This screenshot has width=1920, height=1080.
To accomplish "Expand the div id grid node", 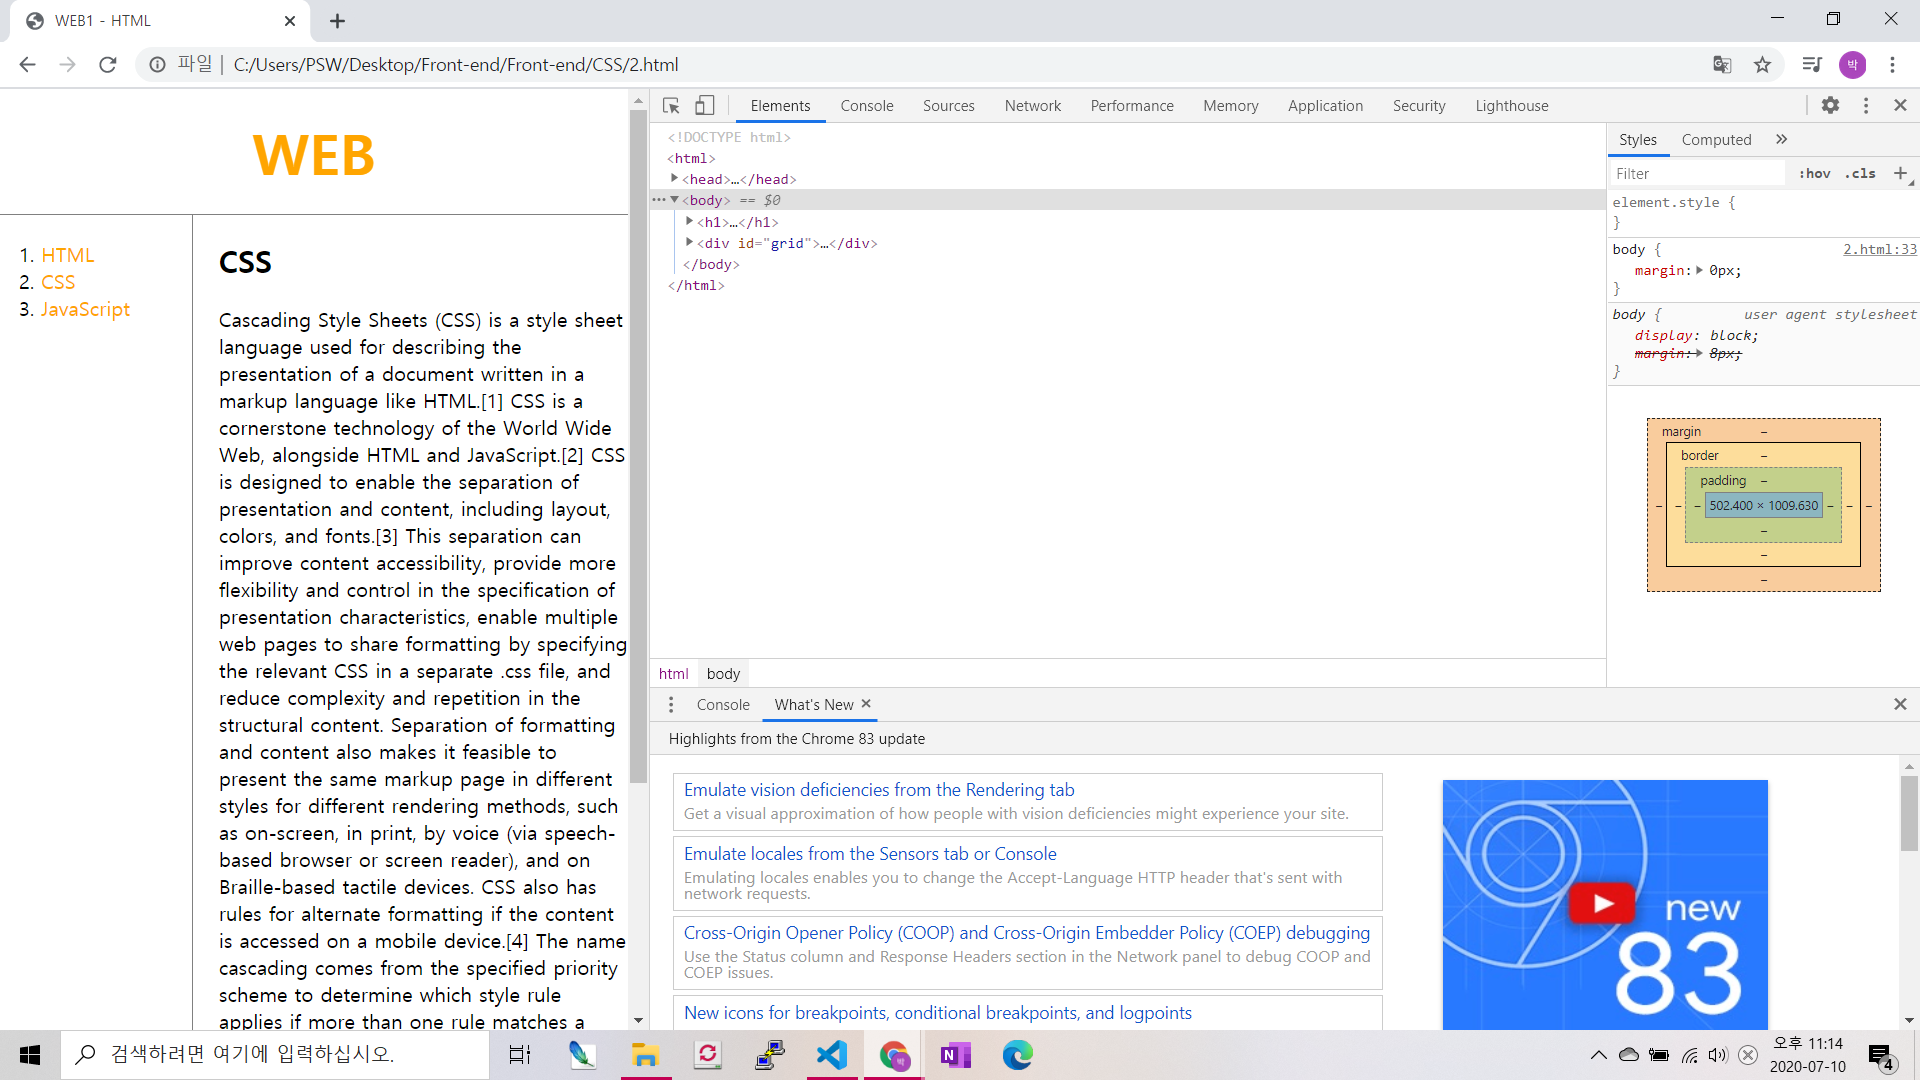I will point(690,243).
